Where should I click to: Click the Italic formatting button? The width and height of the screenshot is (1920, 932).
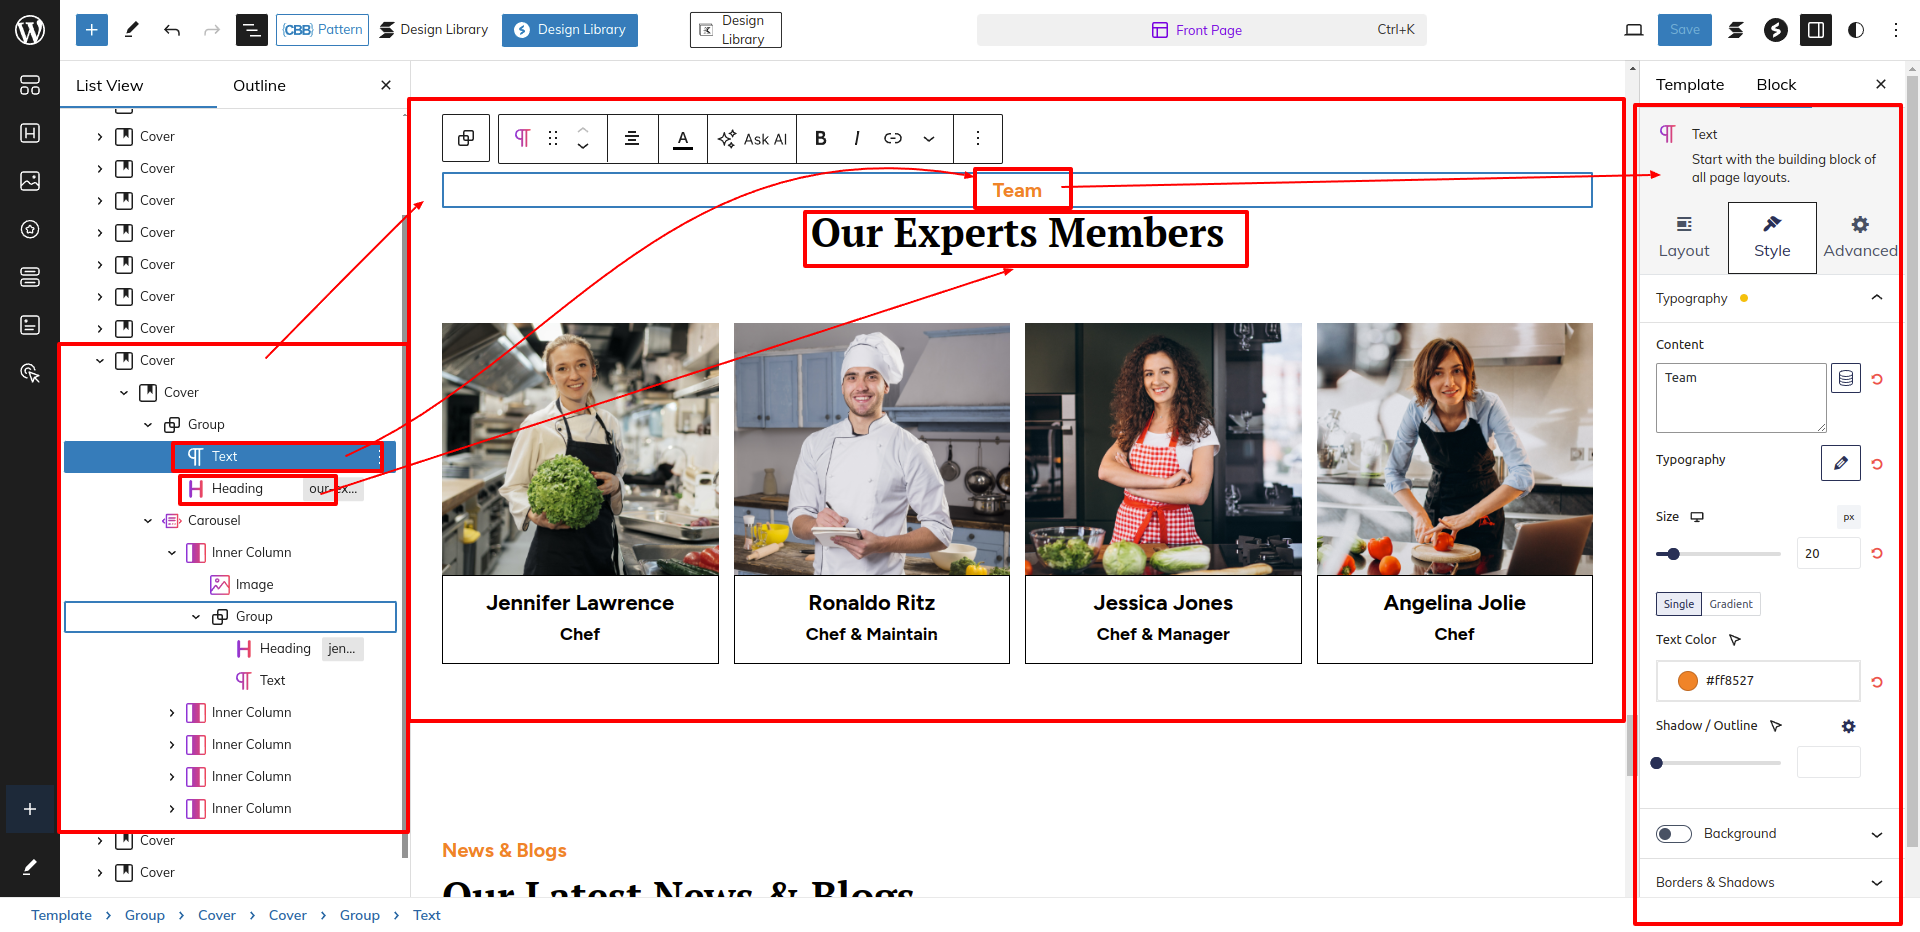(x=856, y=139)
